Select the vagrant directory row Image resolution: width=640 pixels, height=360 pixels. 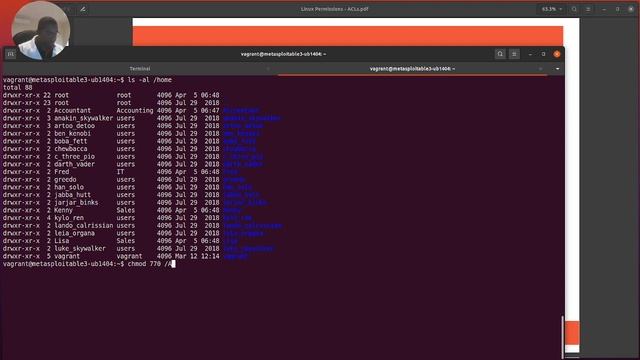[126, 256]
